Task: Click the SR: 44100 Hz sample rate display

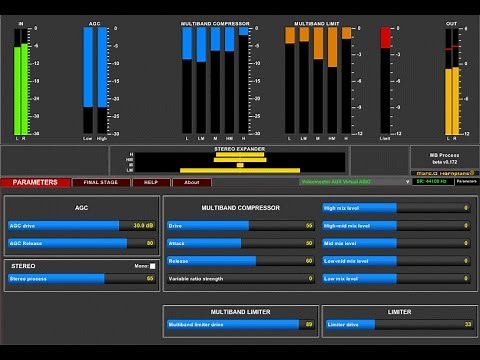Action: pyautogui.click(x=433, y=182)
